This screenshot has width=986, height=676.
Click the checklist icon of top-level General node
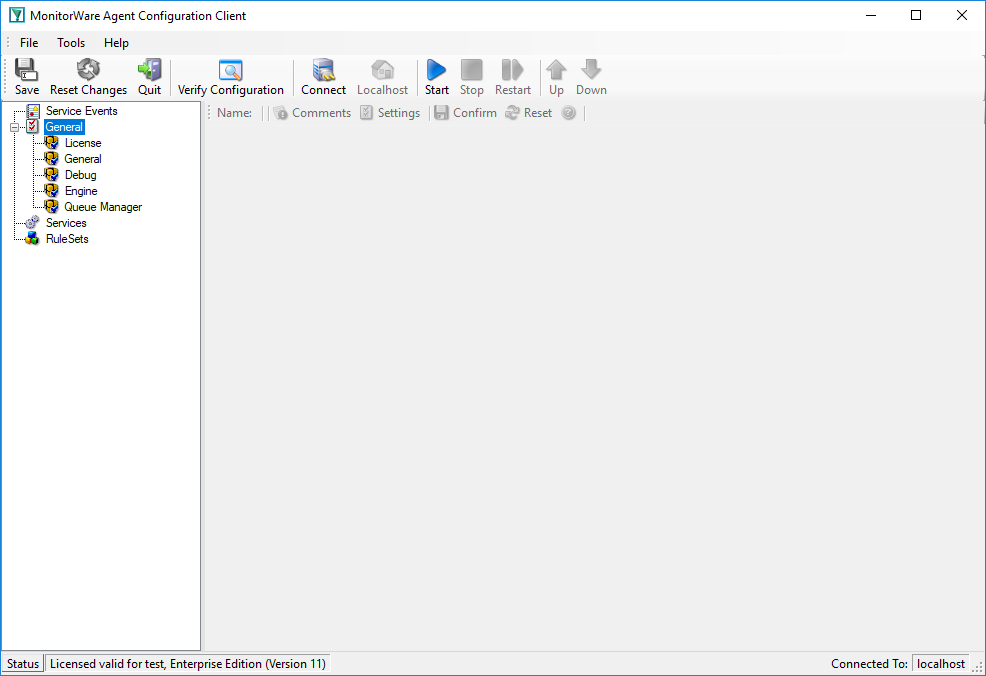[x=33, y=127]
